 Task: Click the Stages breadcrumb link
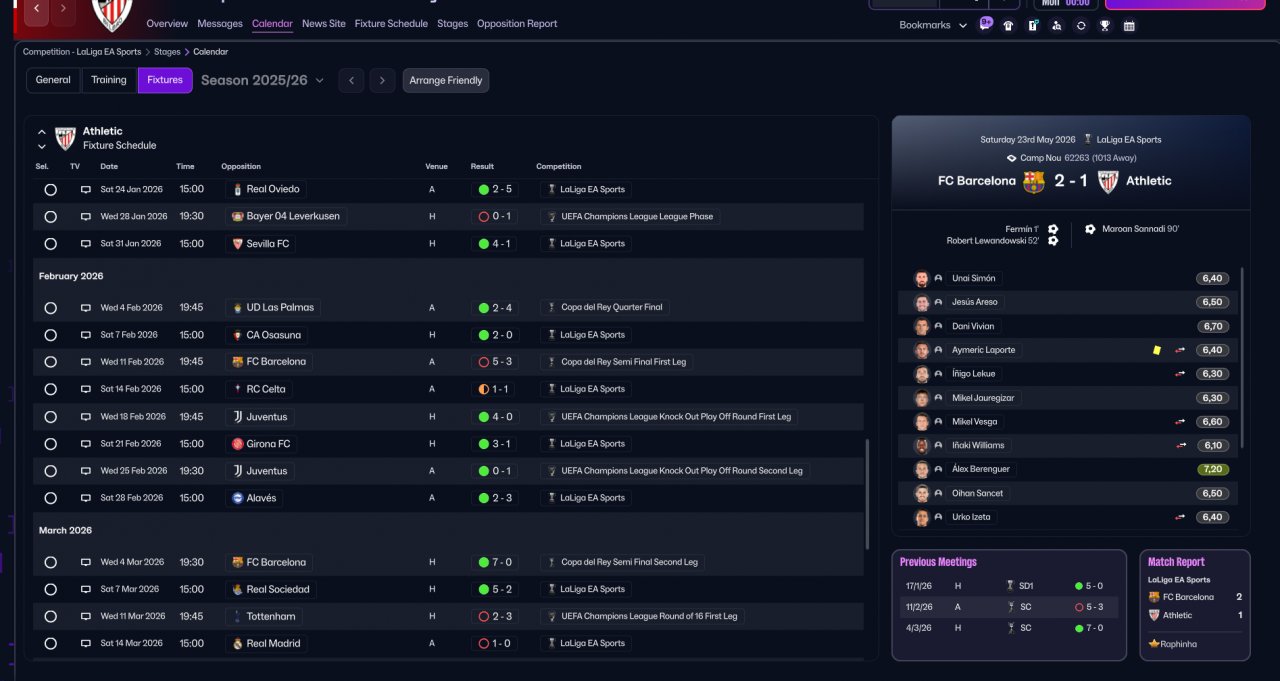click(167, 51)
